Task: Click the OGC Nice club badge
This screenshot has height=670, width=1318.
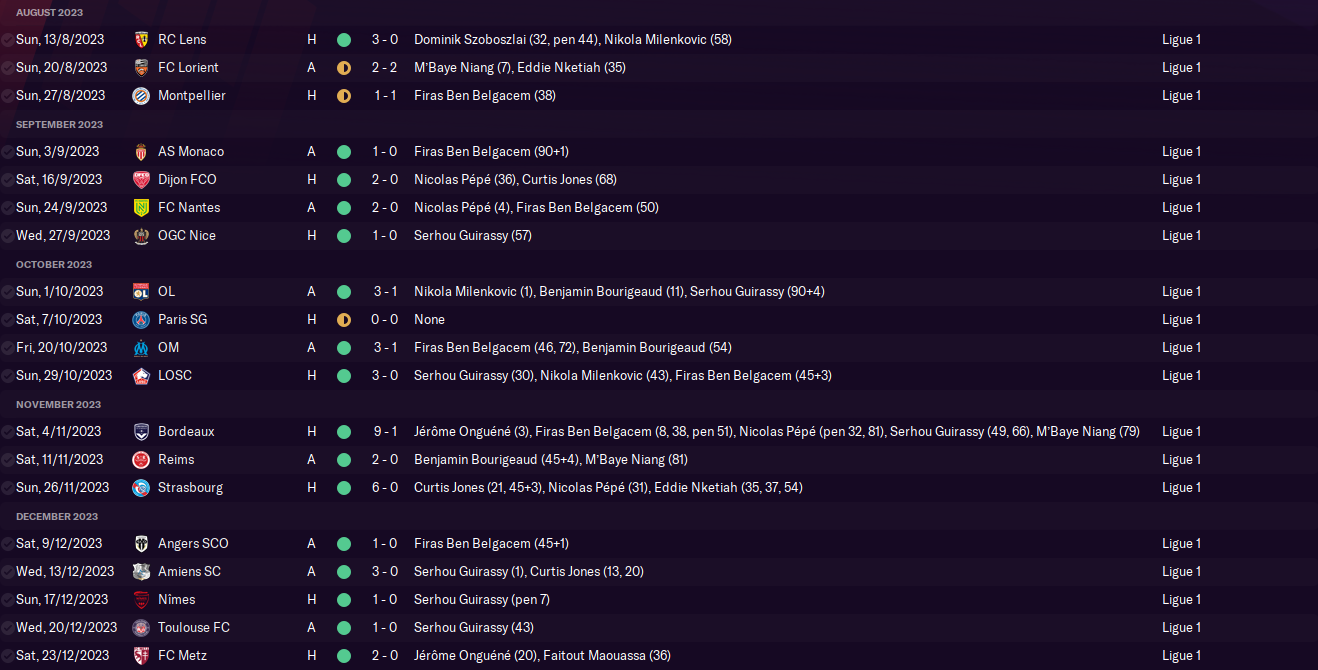Action: pyautogui.click(x=141, y=236)
